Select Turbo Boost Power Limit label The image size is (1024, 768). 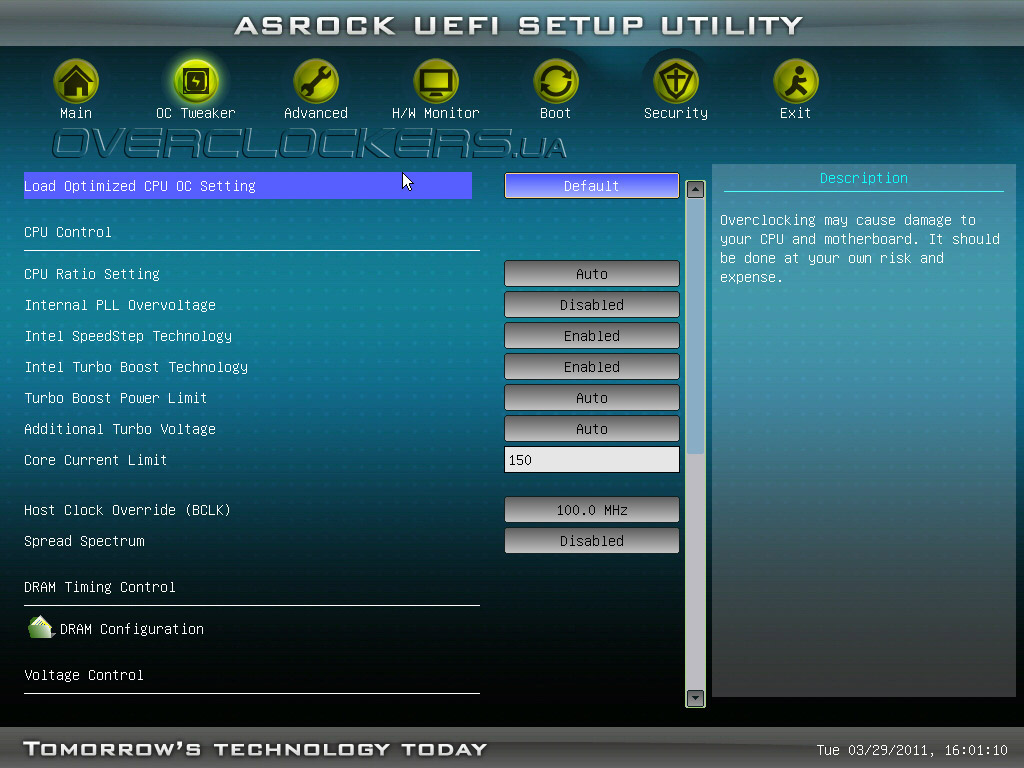[x=116, y=398]
